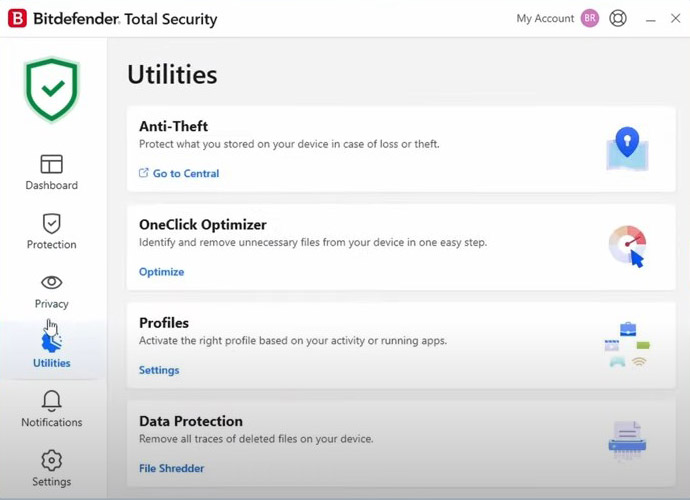Viewport: 690px width, 500px height.
Task: Select the Utilities sidebar item
Action: pos(51,350)
